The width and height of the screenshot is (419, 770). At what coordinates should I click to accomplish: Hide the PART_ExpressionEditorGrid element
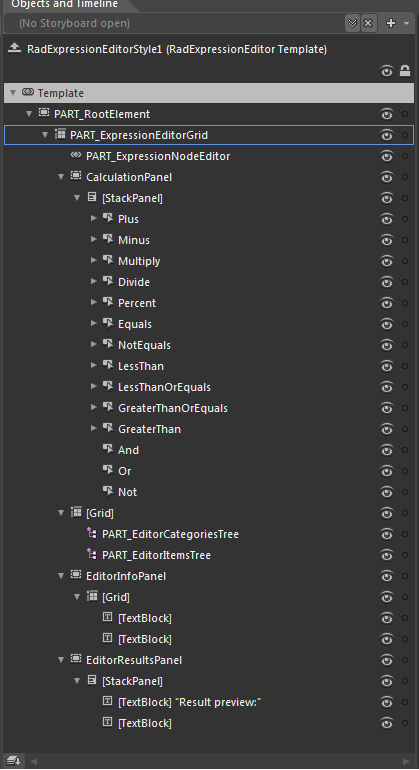[x=387, y=135]
